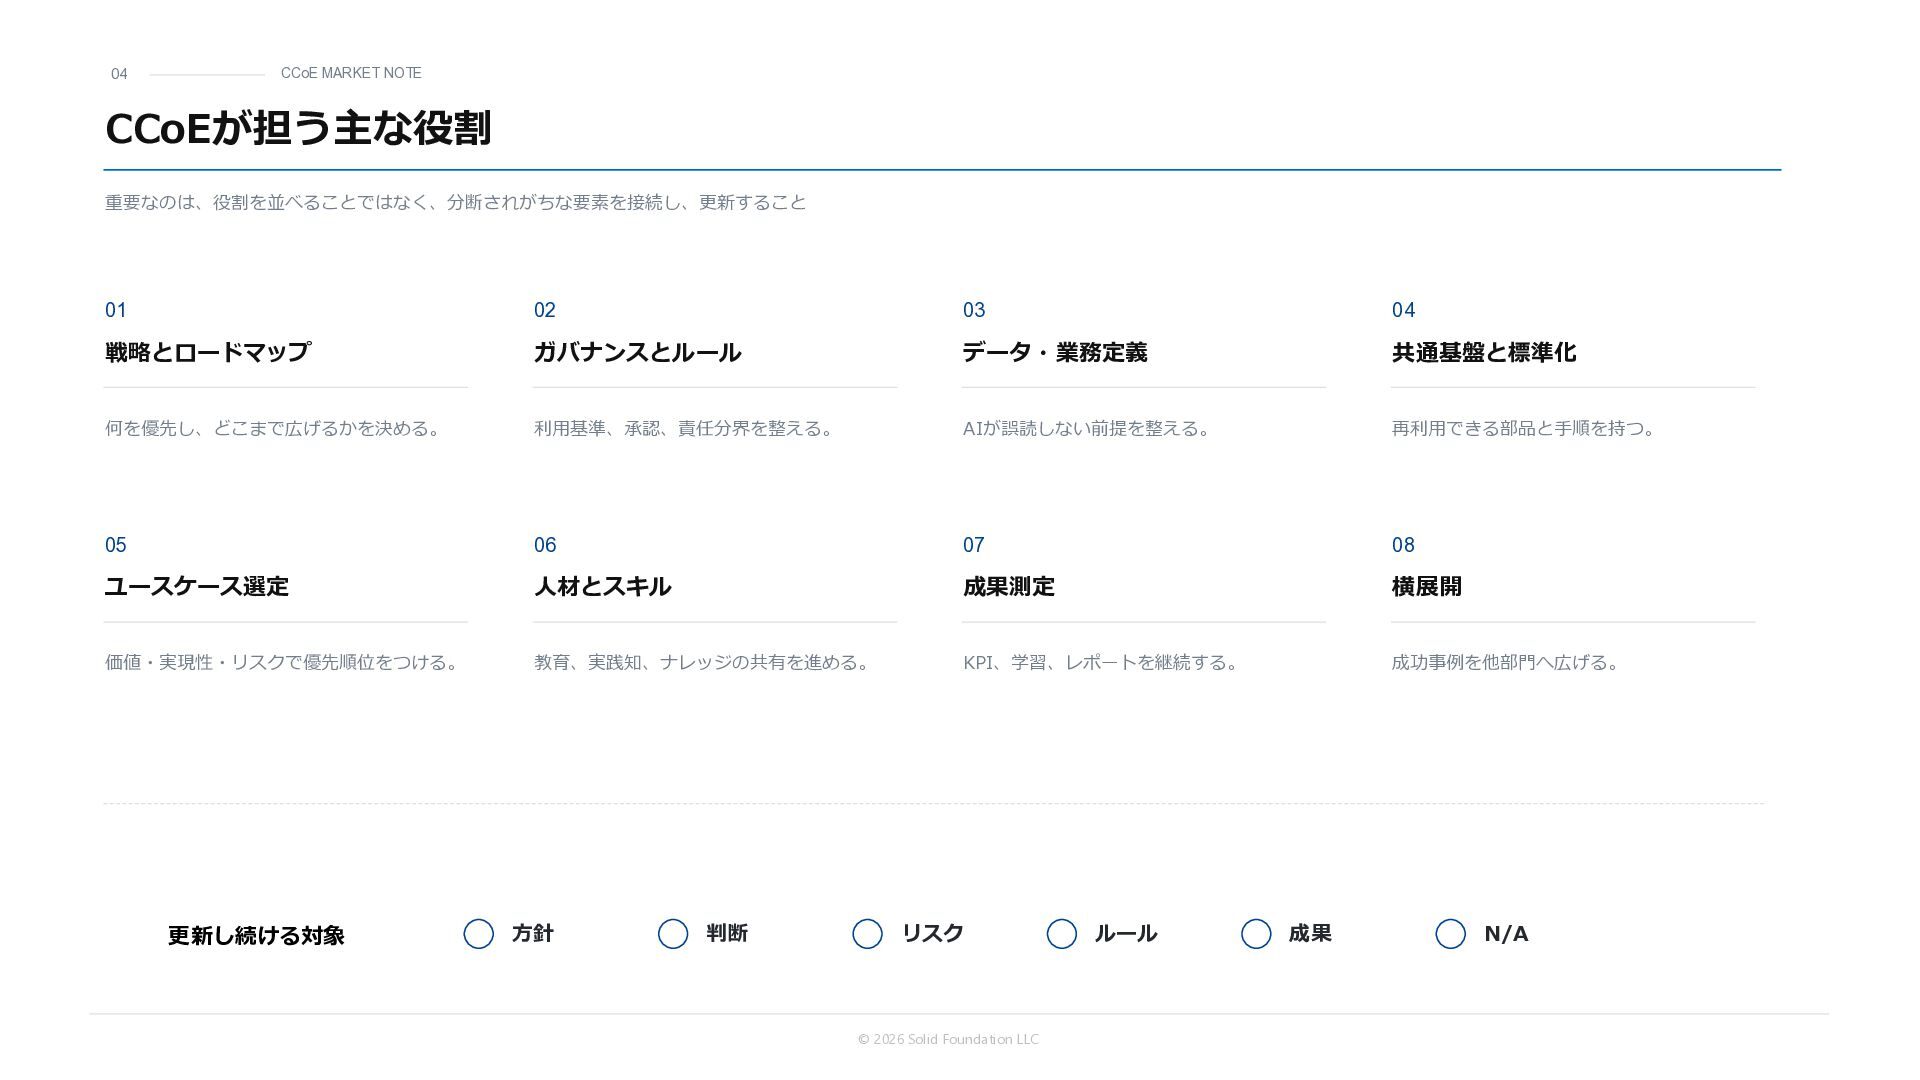Click the number 07 above 成果測定
The width and height of the screenshot is (1920, 1080).
tap(974, 545)
